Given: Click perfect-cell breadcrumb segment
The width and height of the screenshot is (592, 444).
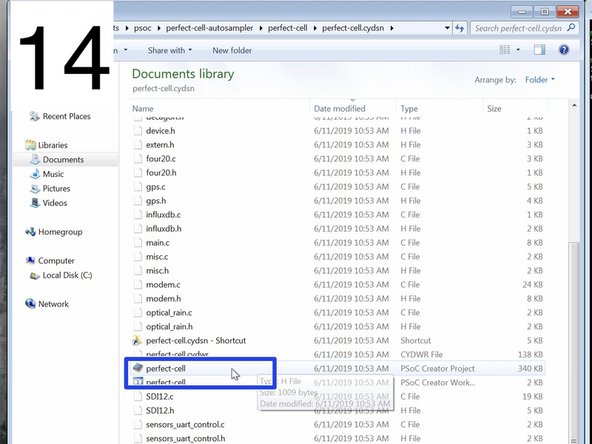Looking at the screenshot, I should click(x=288, y=28).
